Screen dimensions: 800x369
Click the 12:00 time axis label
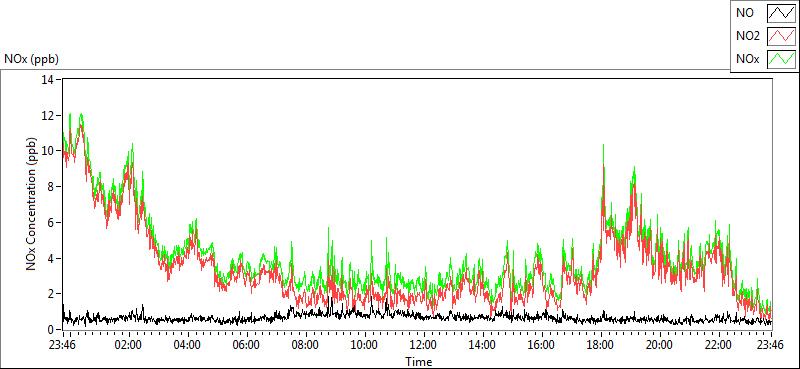tap(423, 344)
